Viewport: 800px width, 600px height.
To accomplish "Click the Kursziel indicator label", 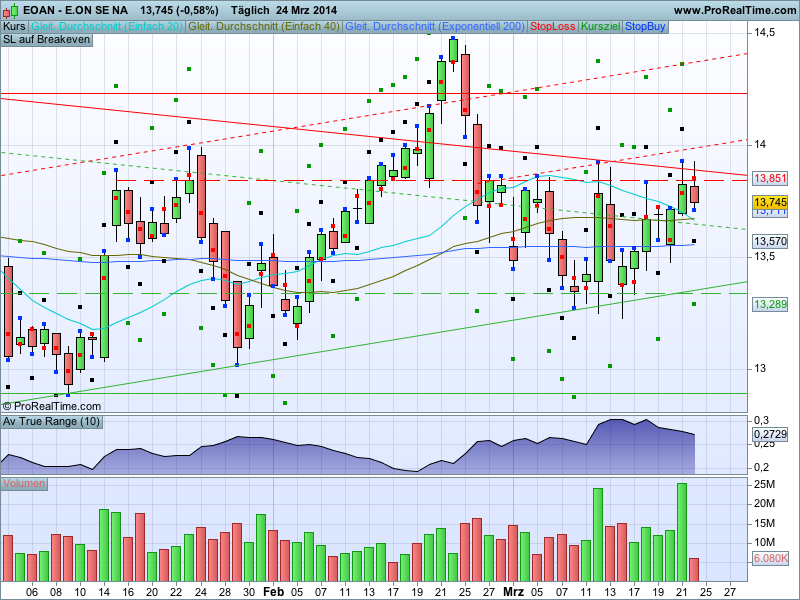I will click(x=601, y=27).
